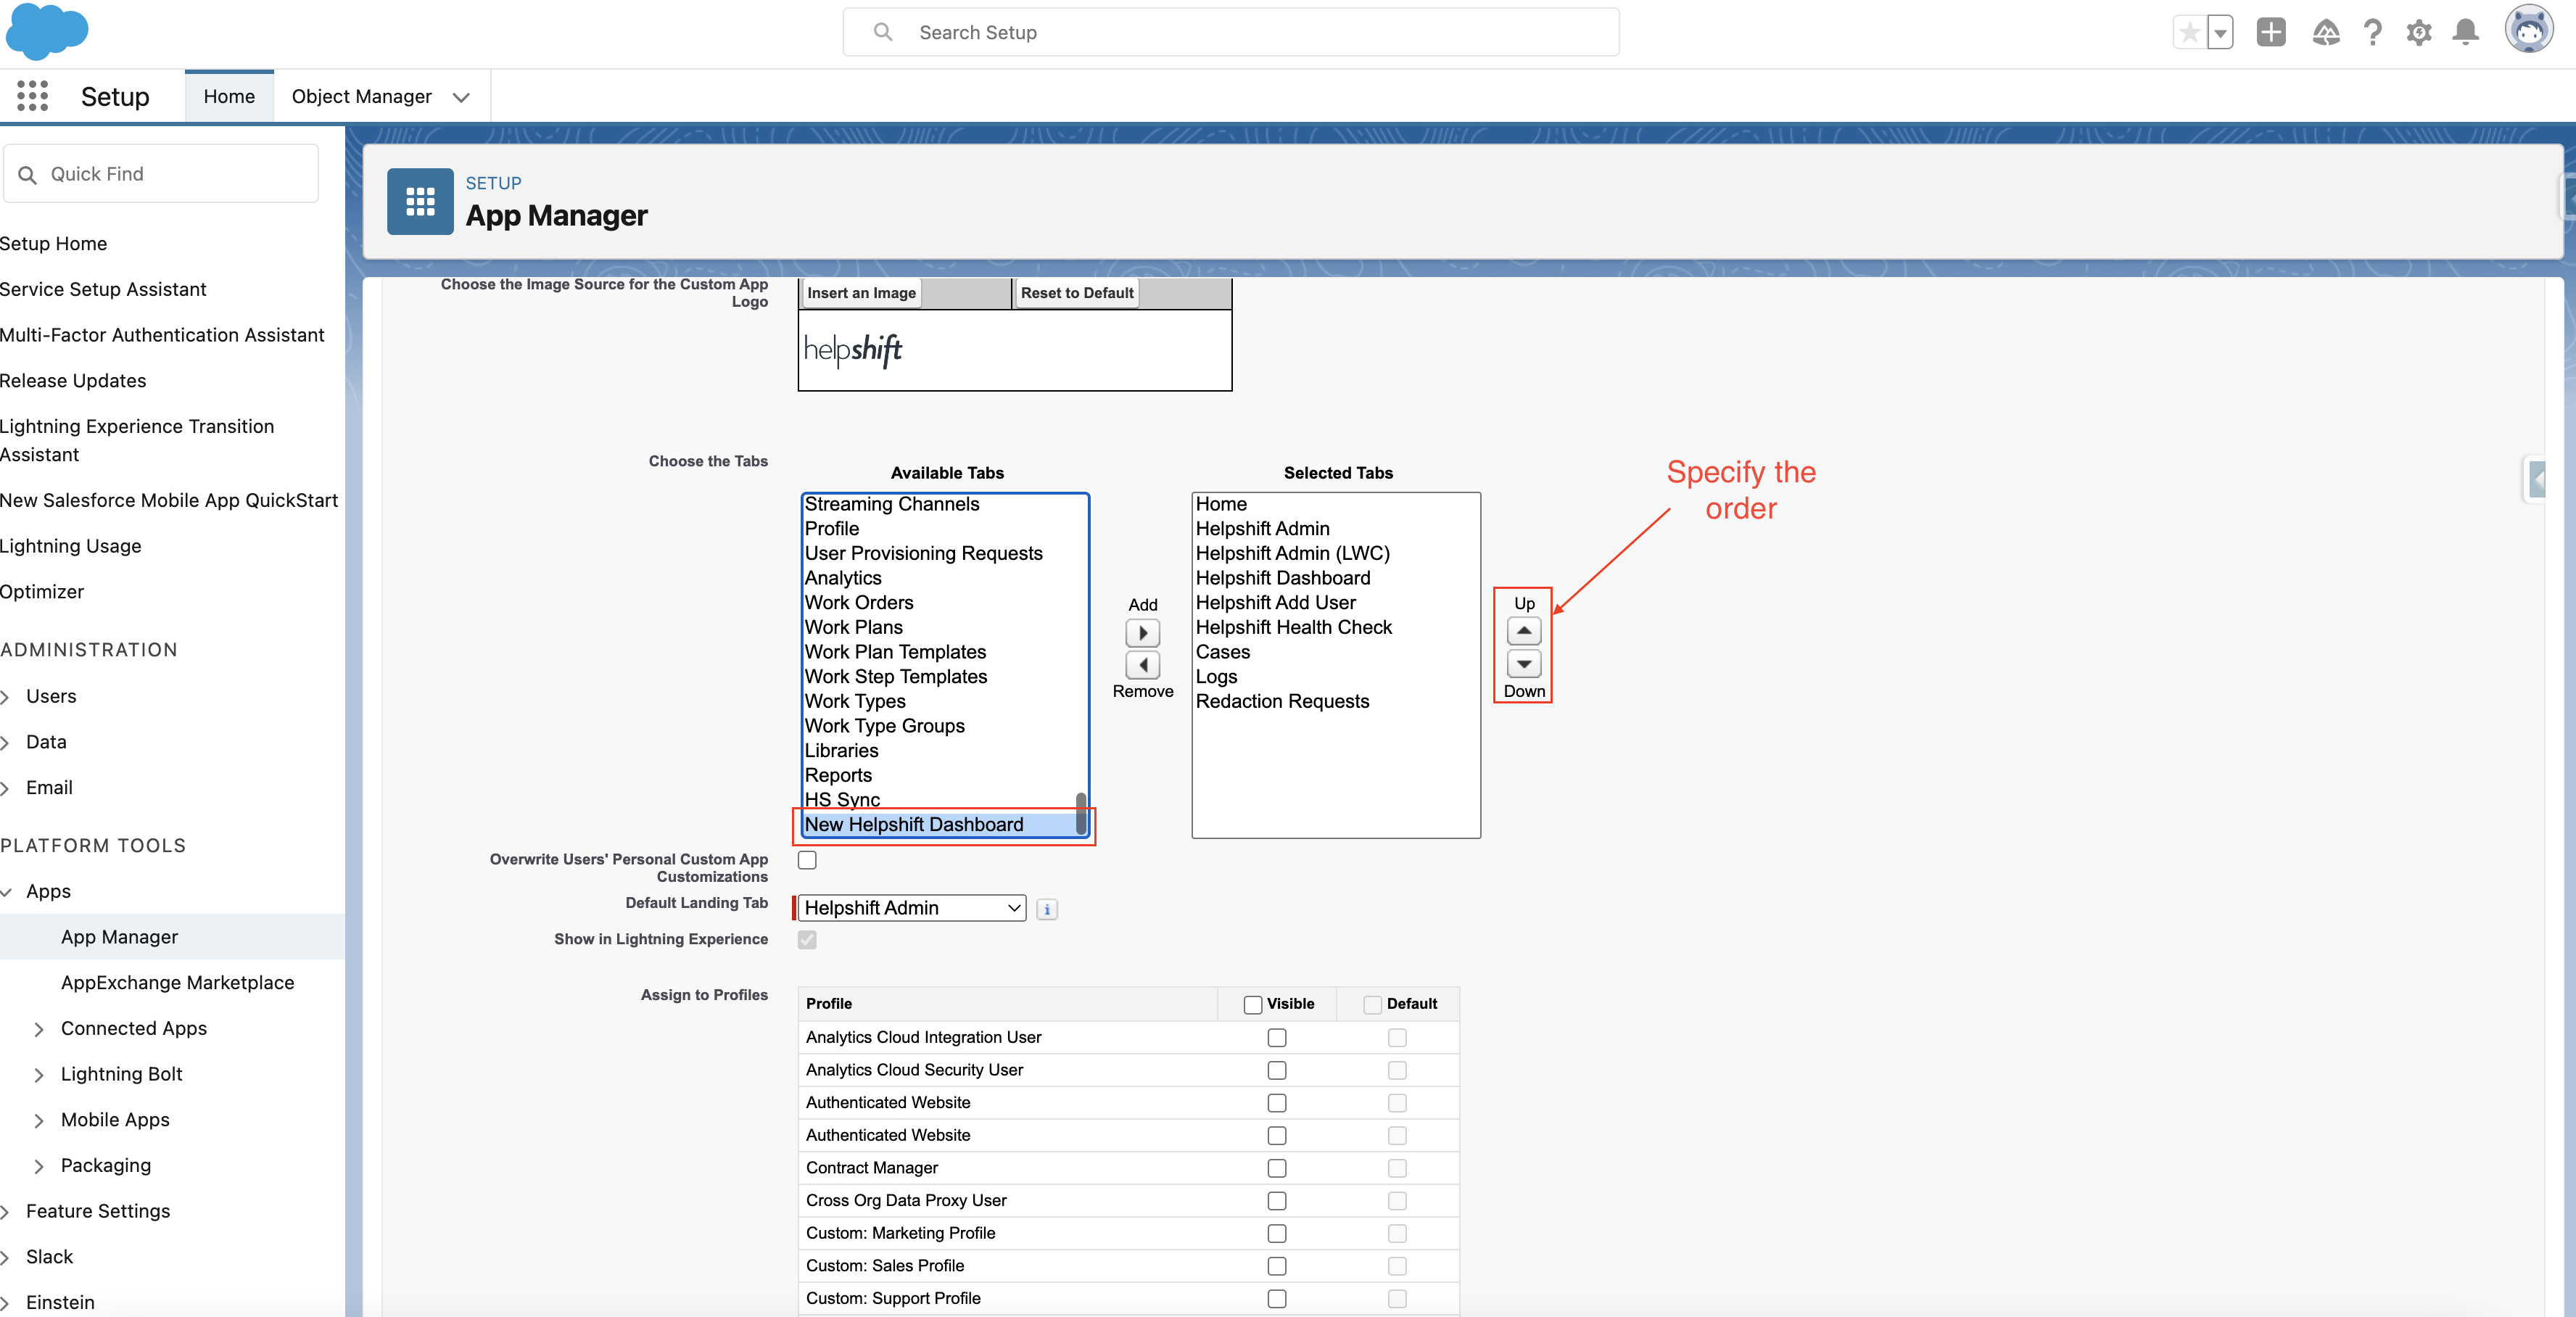Check Visible for Analytics Cloud Integration User
The height and width of the screenshot is (1317, 2576).
point(1276,1038)
